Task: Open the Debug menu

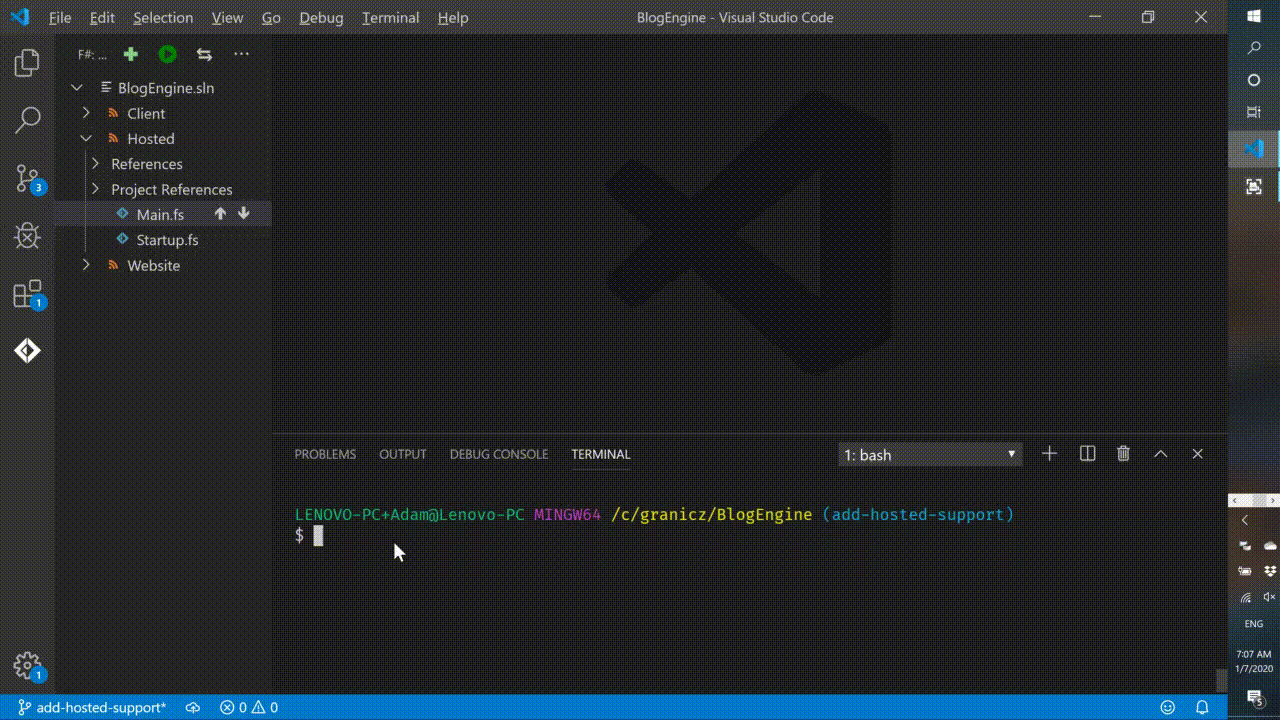Action: point(321,17)
